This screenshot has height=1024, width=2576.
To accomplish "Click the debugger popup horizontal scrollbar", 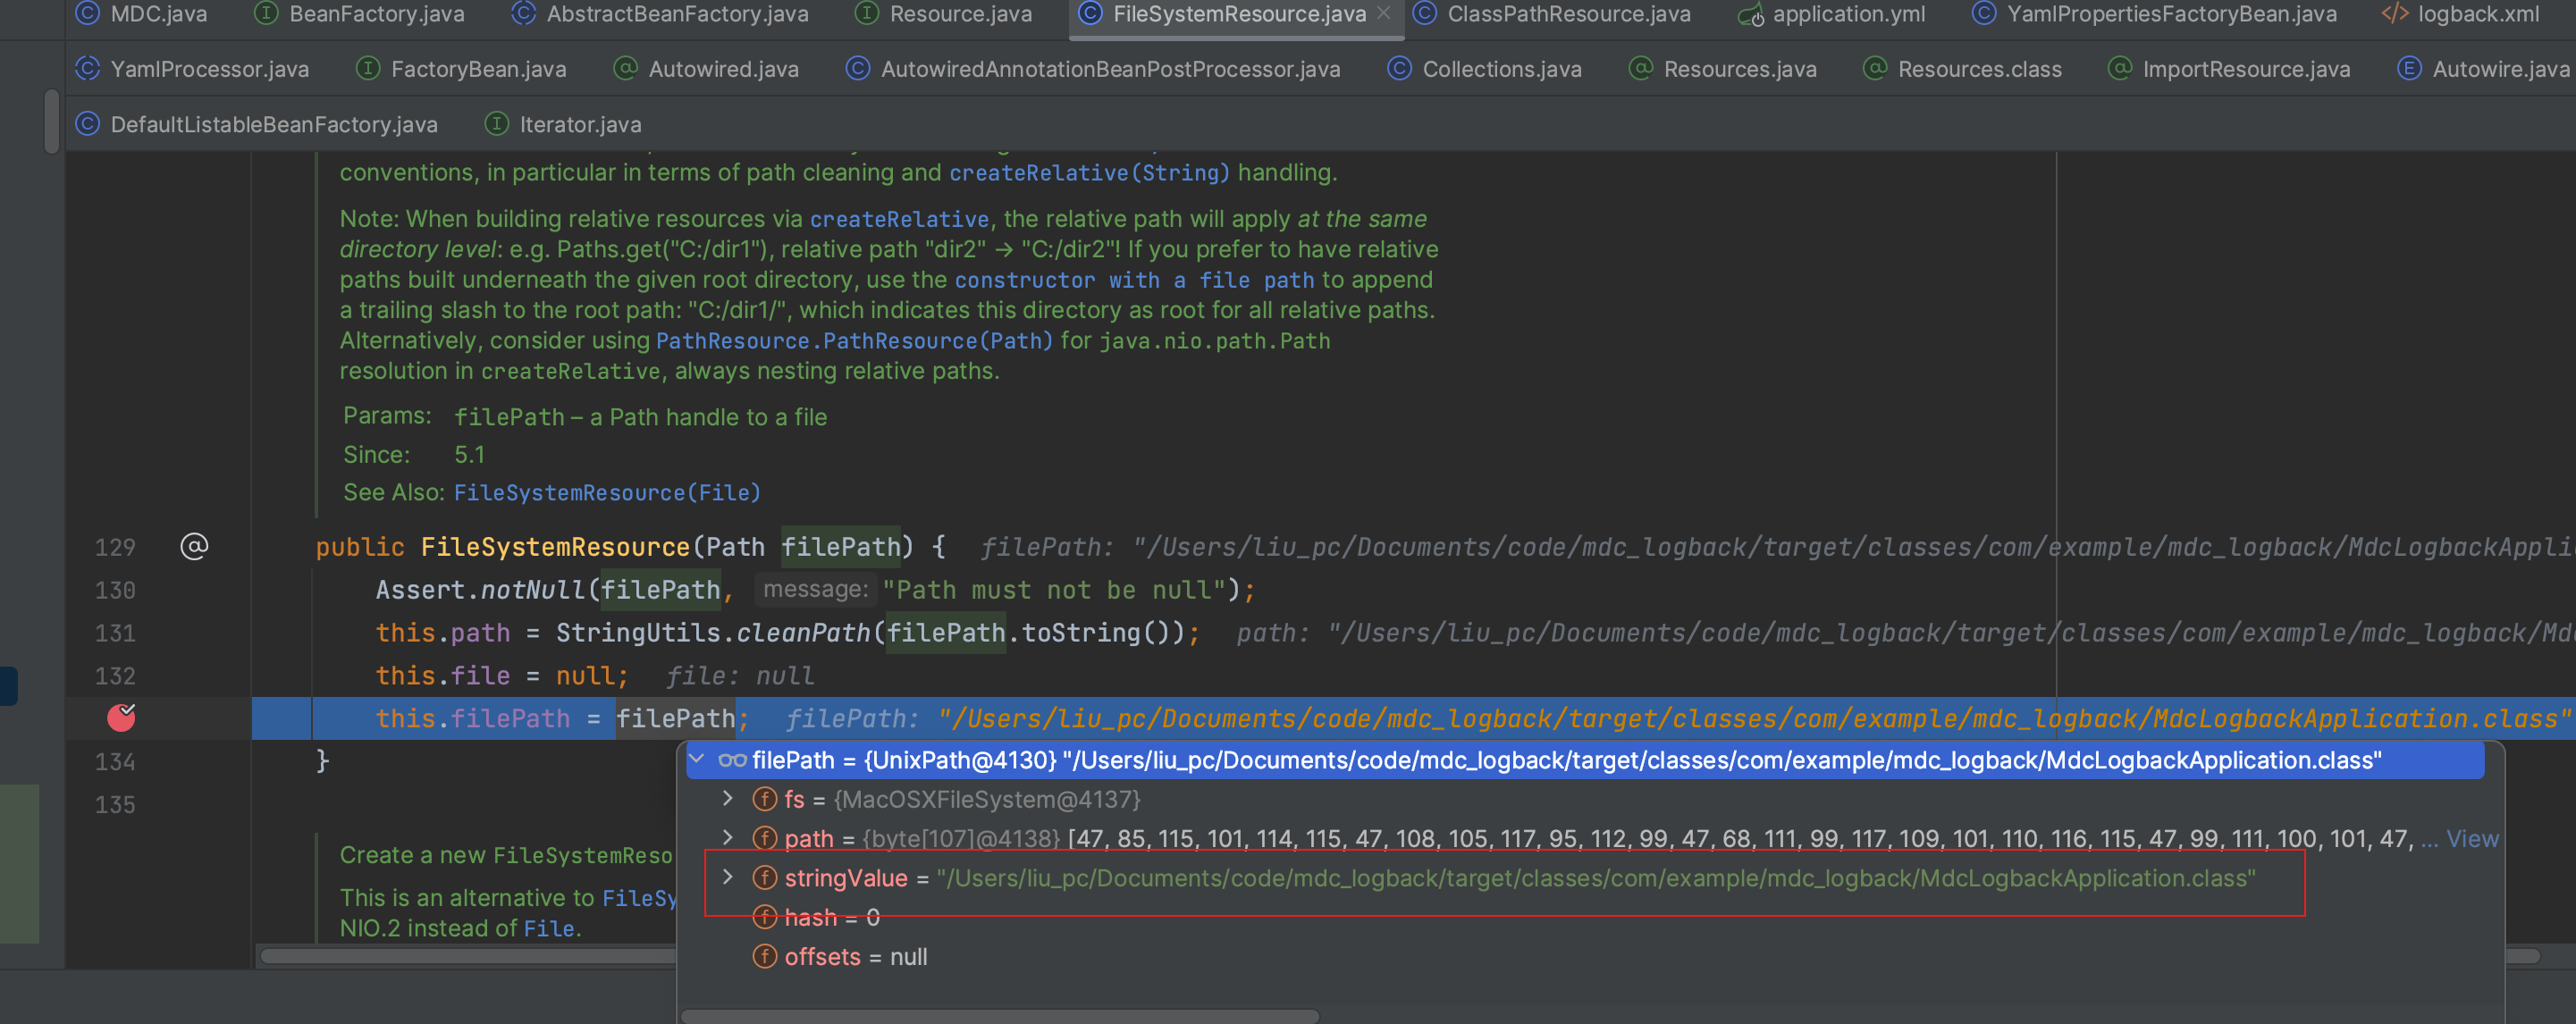I will 1000,1016.
